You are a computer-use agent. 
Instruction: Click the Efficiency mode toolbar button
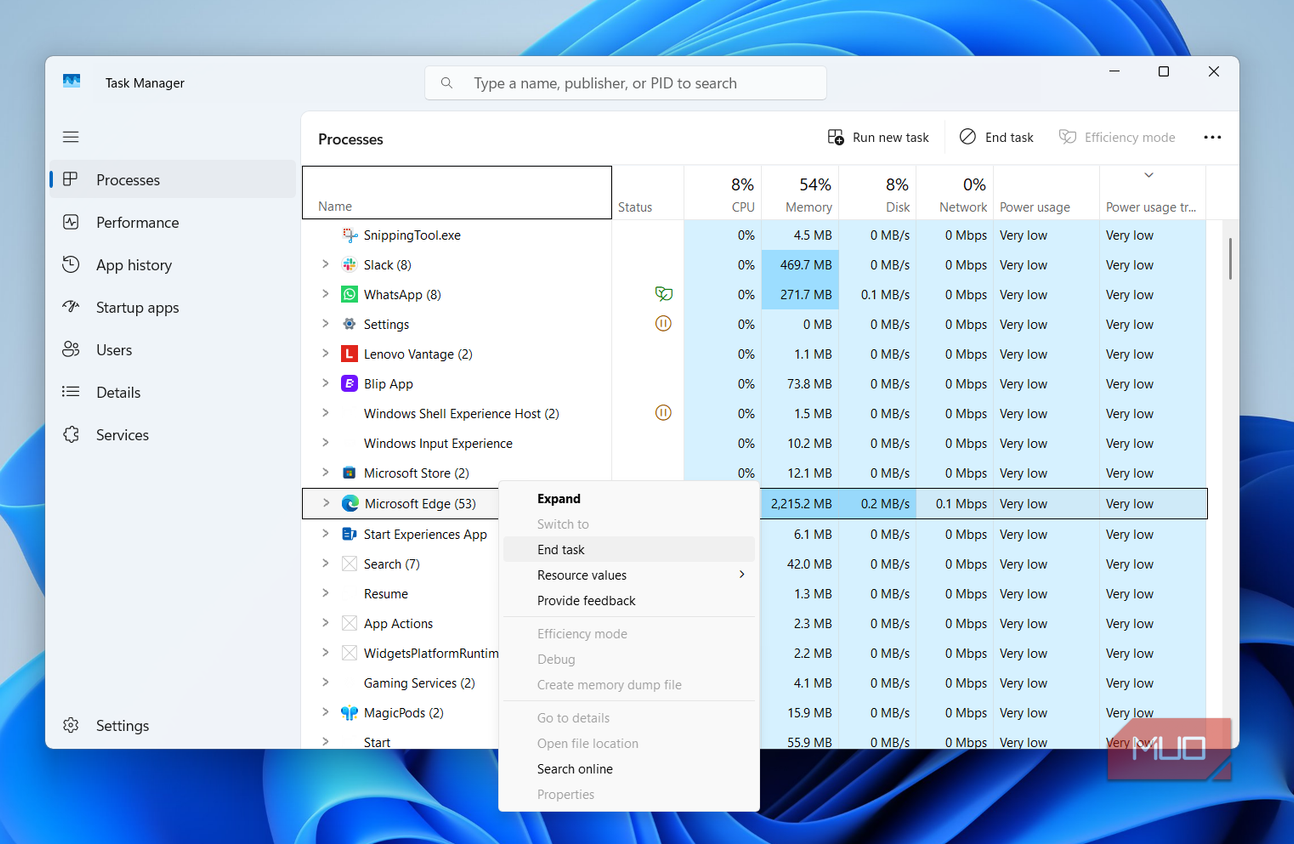1118,137
